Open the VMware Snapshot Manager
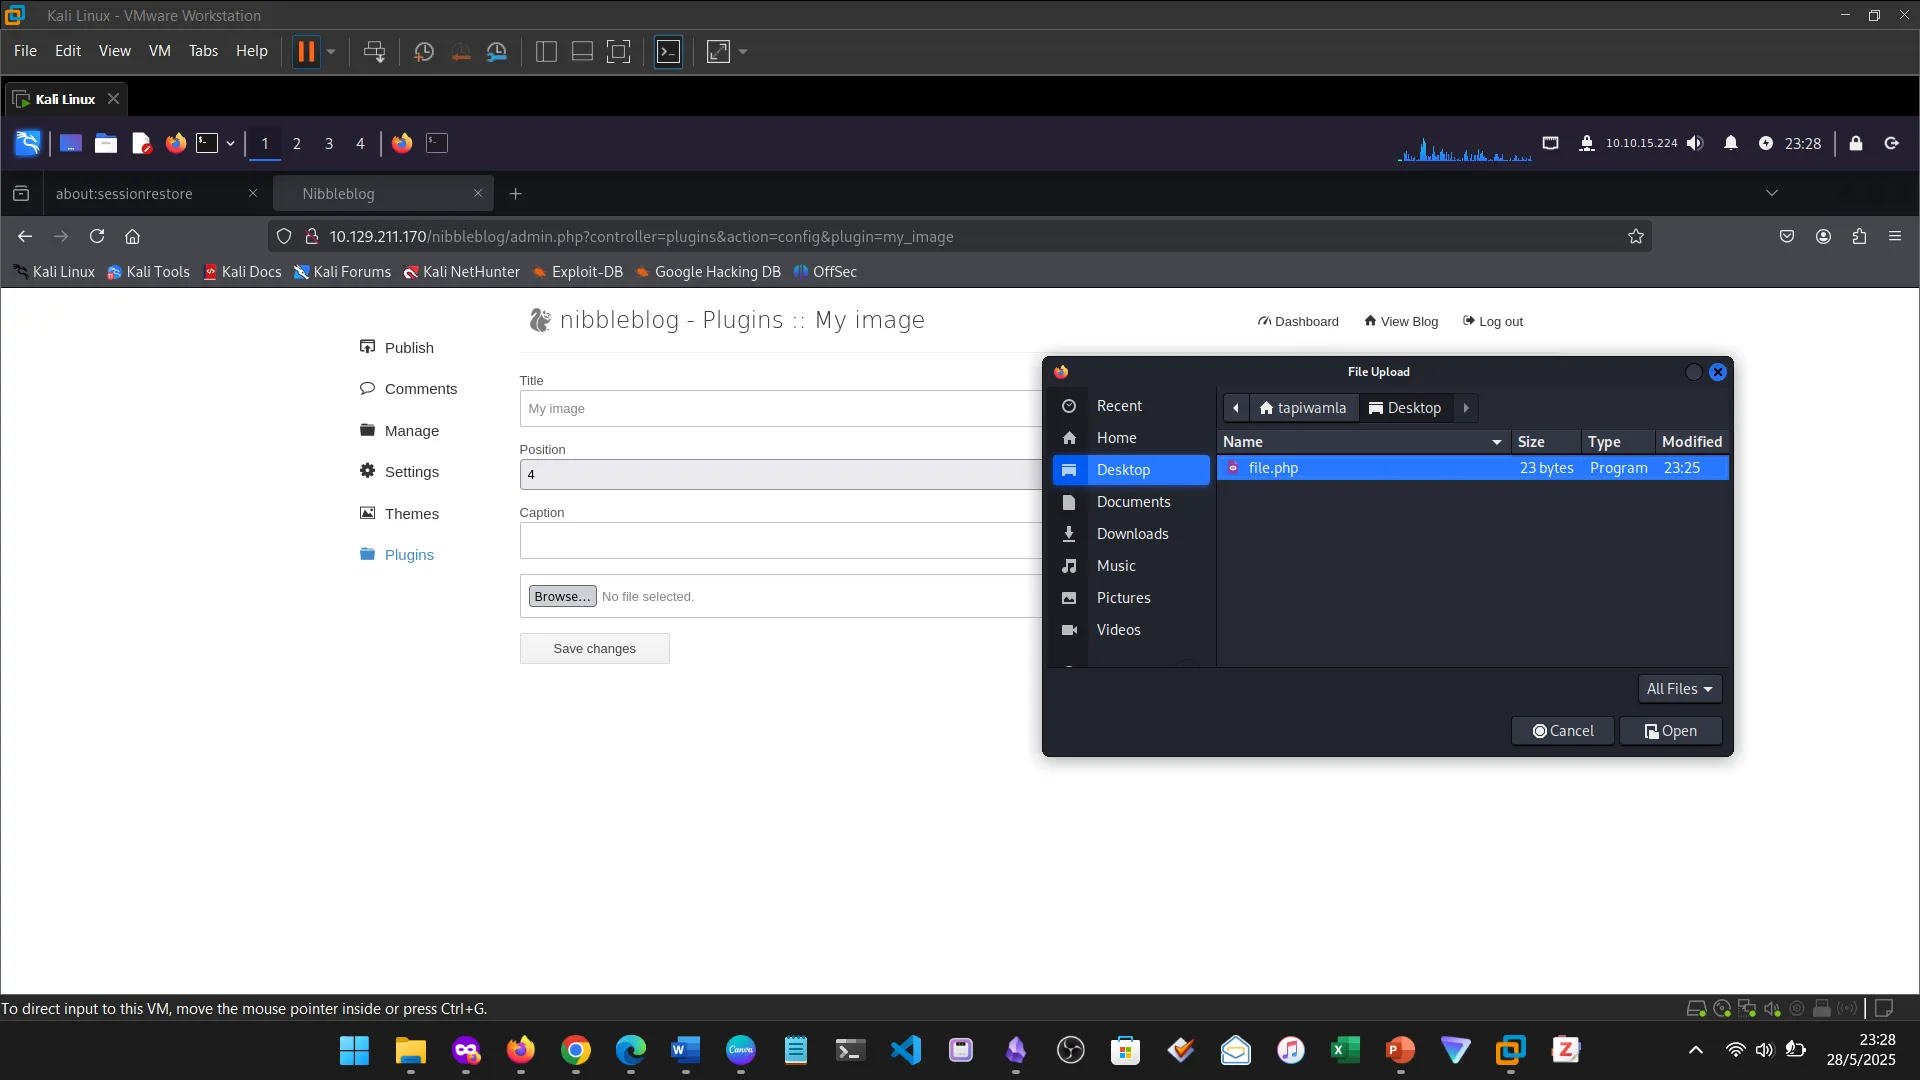The height and width of the screenshot is (1080, 1920). click(498, 52)
